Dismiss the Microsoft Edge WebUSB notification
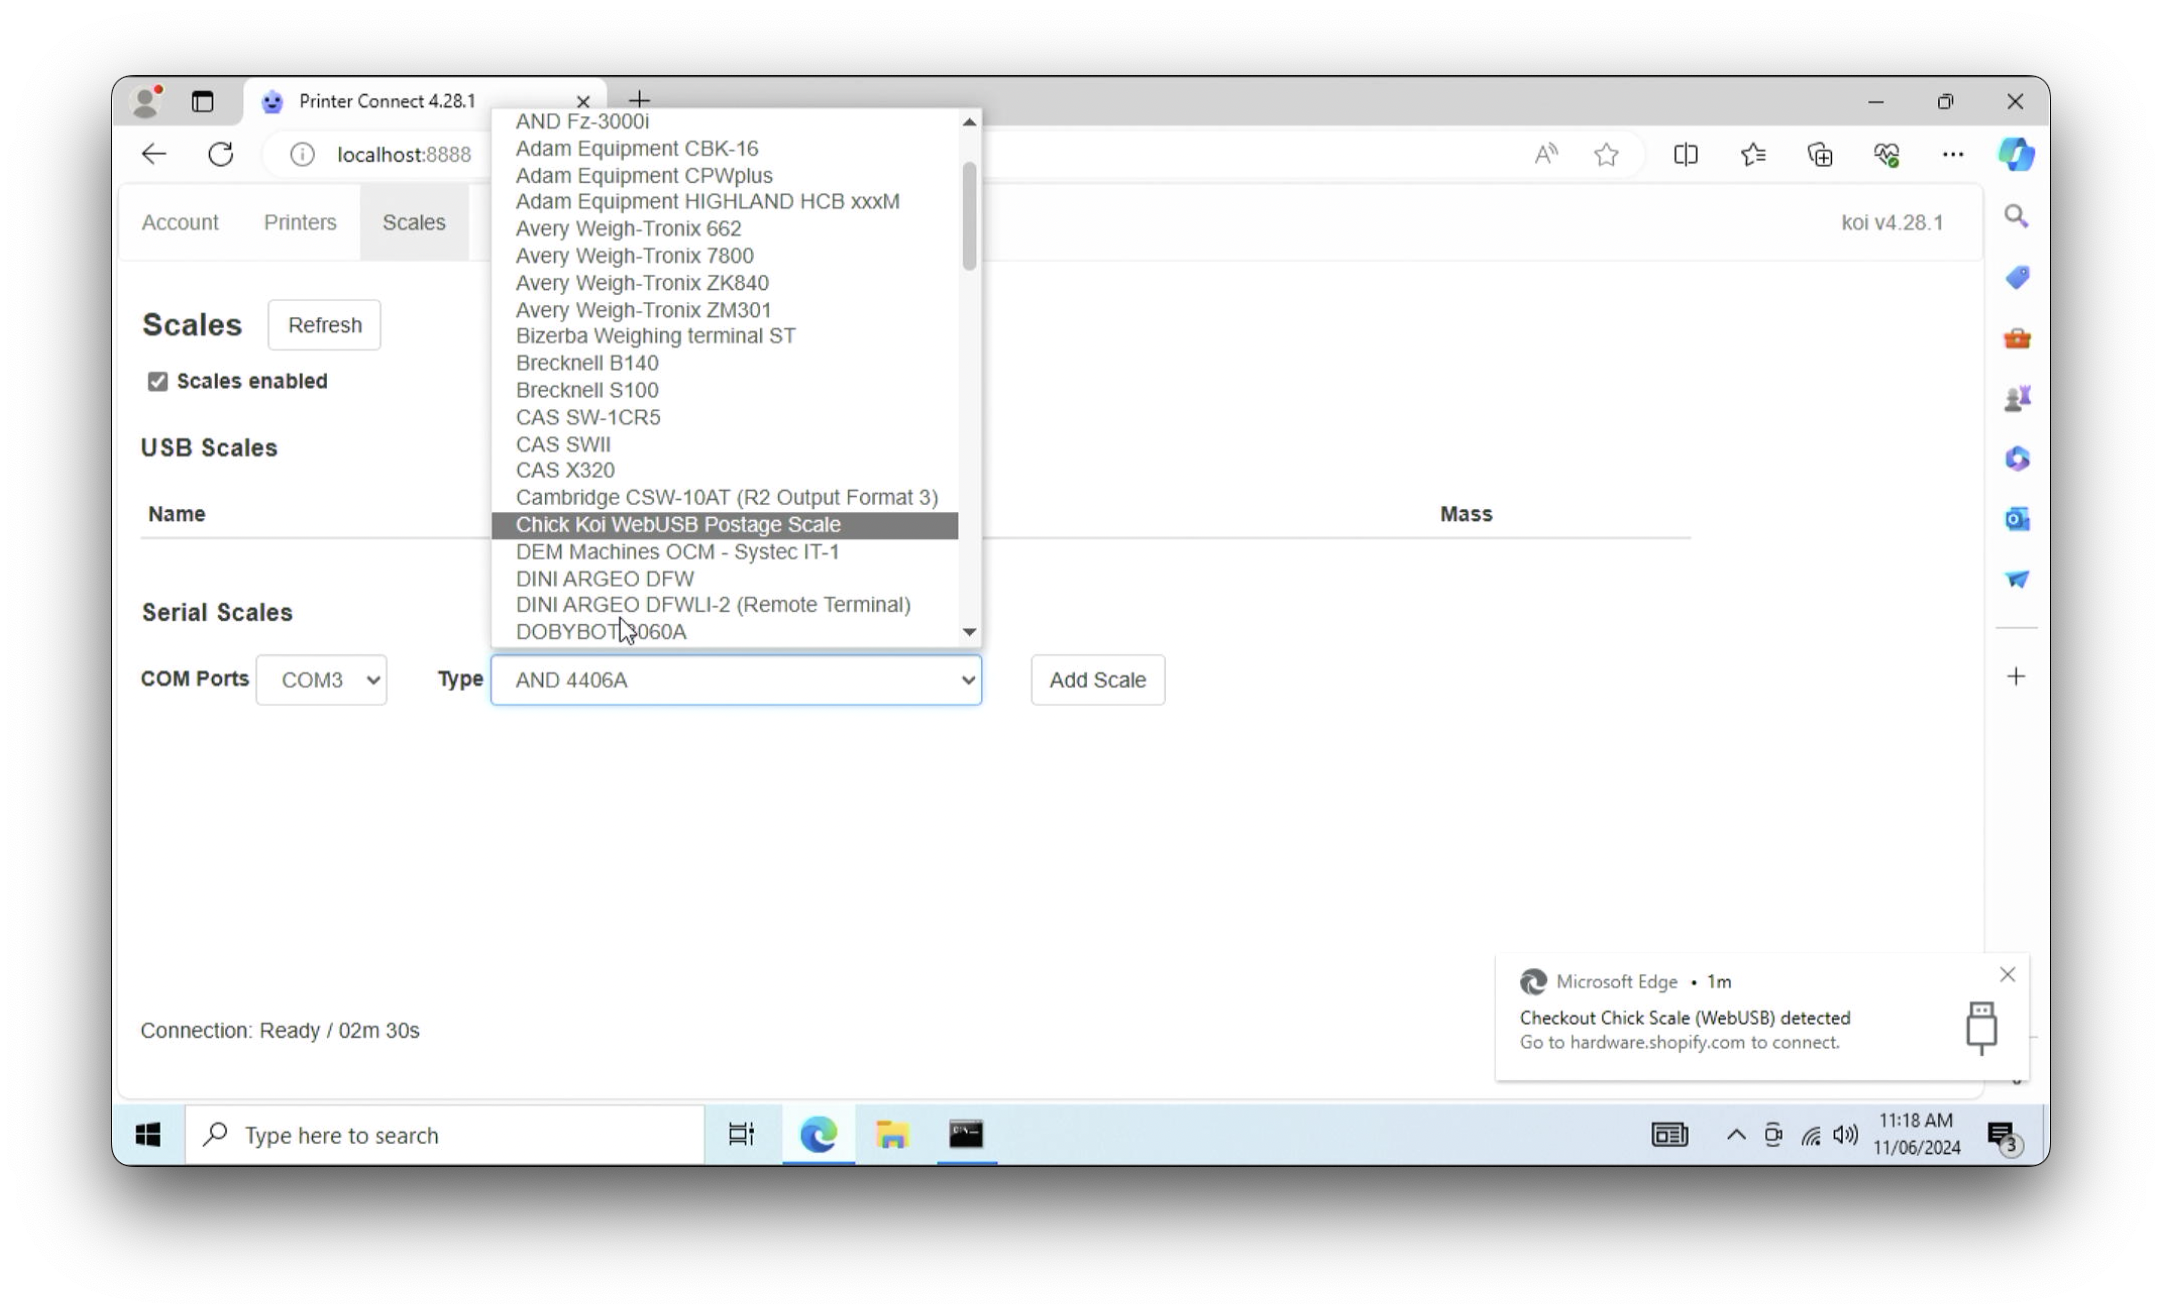Image resolution: width=2162 pixels, height=1314 pixels. tap(2007, 974)
